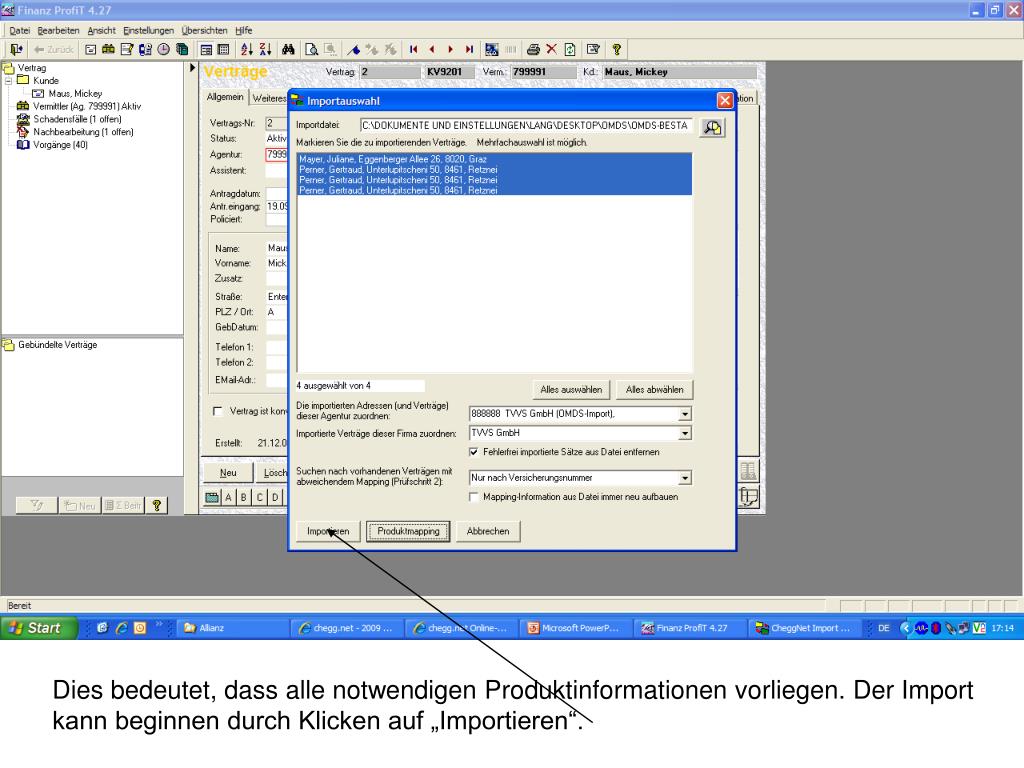The height and width of the screenshot is (768, 1024).
Task: Click the green refresh document icon
Action: point(570,50)
